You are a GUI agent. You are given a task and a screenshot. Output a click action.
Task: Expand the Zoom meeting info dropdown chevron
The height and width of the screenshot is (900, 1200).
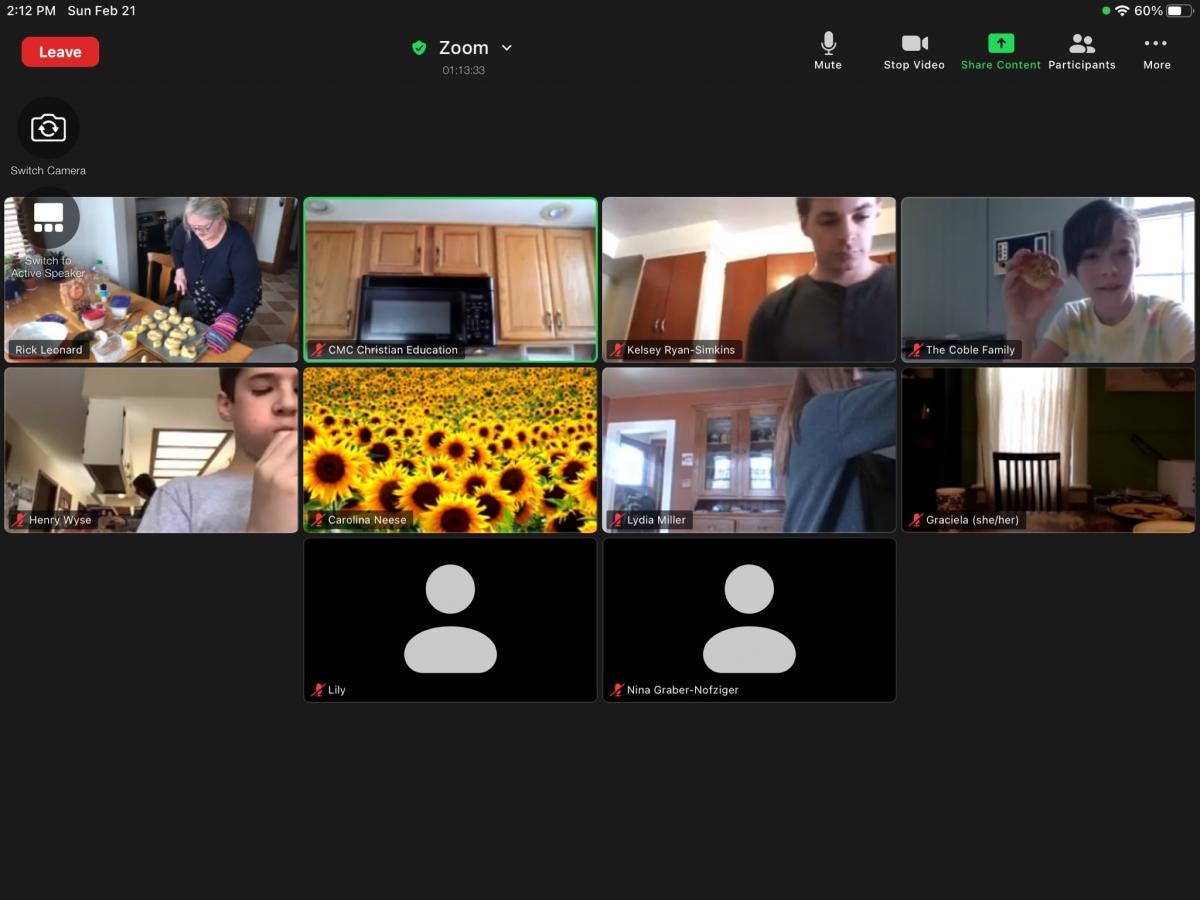[x=506, y=48]
